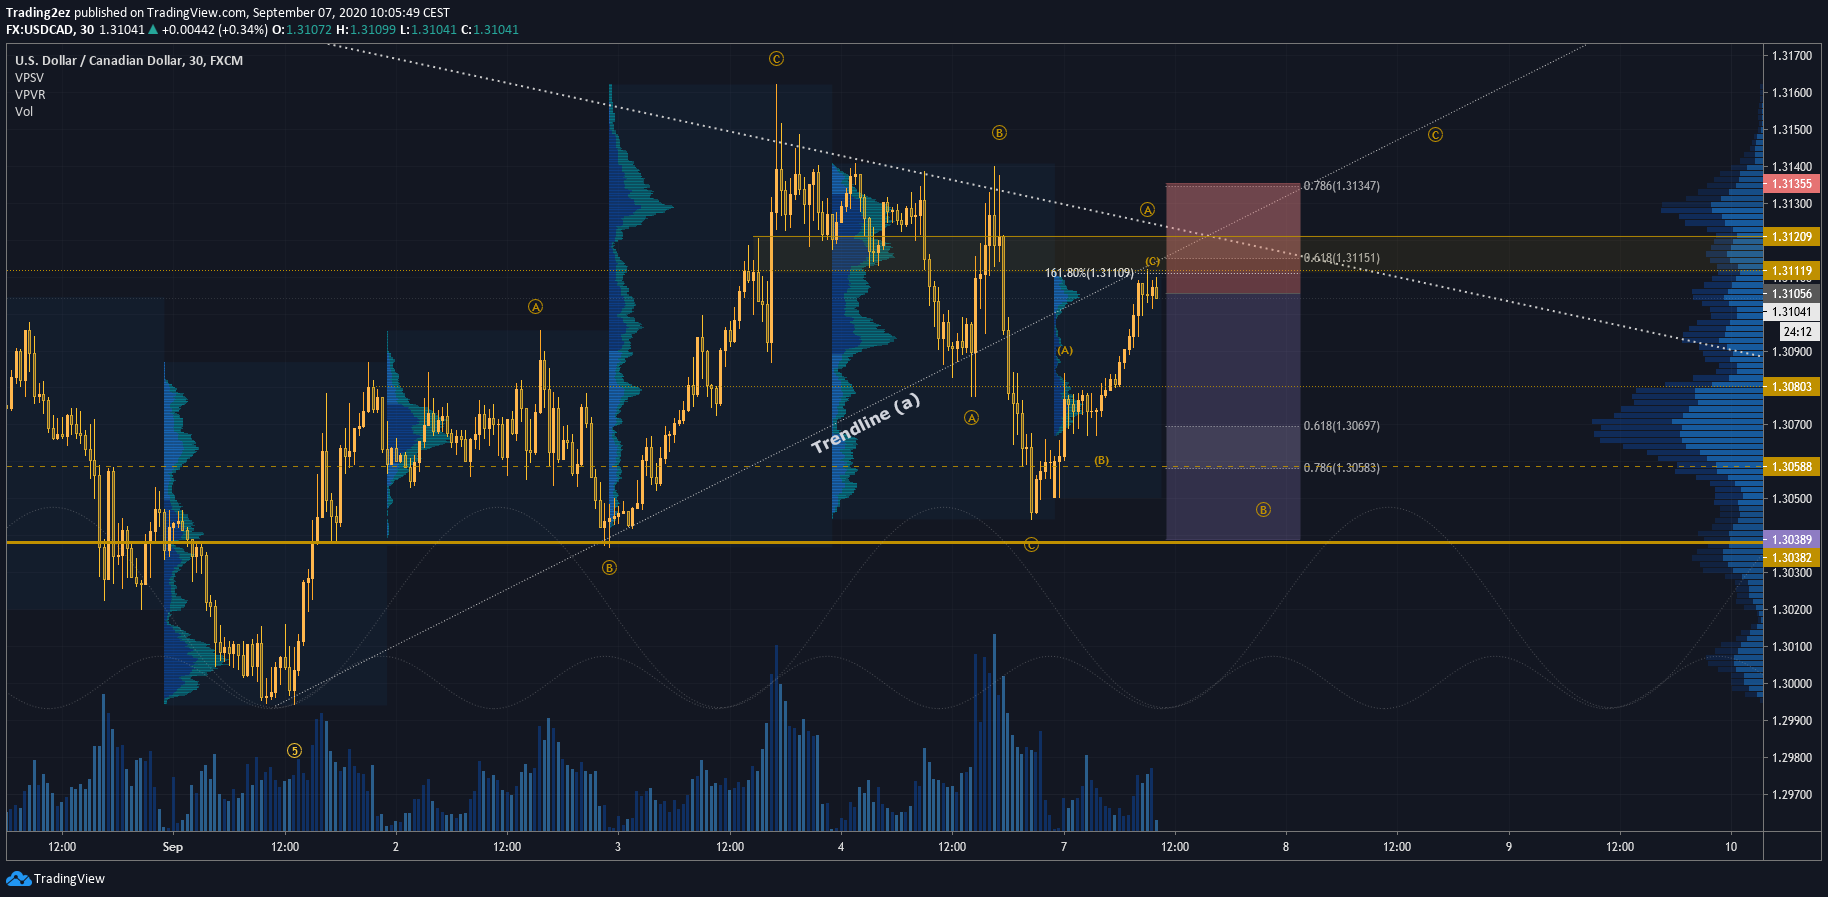The width and height of the screenshot is (1828, 897).
Task: Click circled C on the projected upward trendline
Action: [1435, 134]
